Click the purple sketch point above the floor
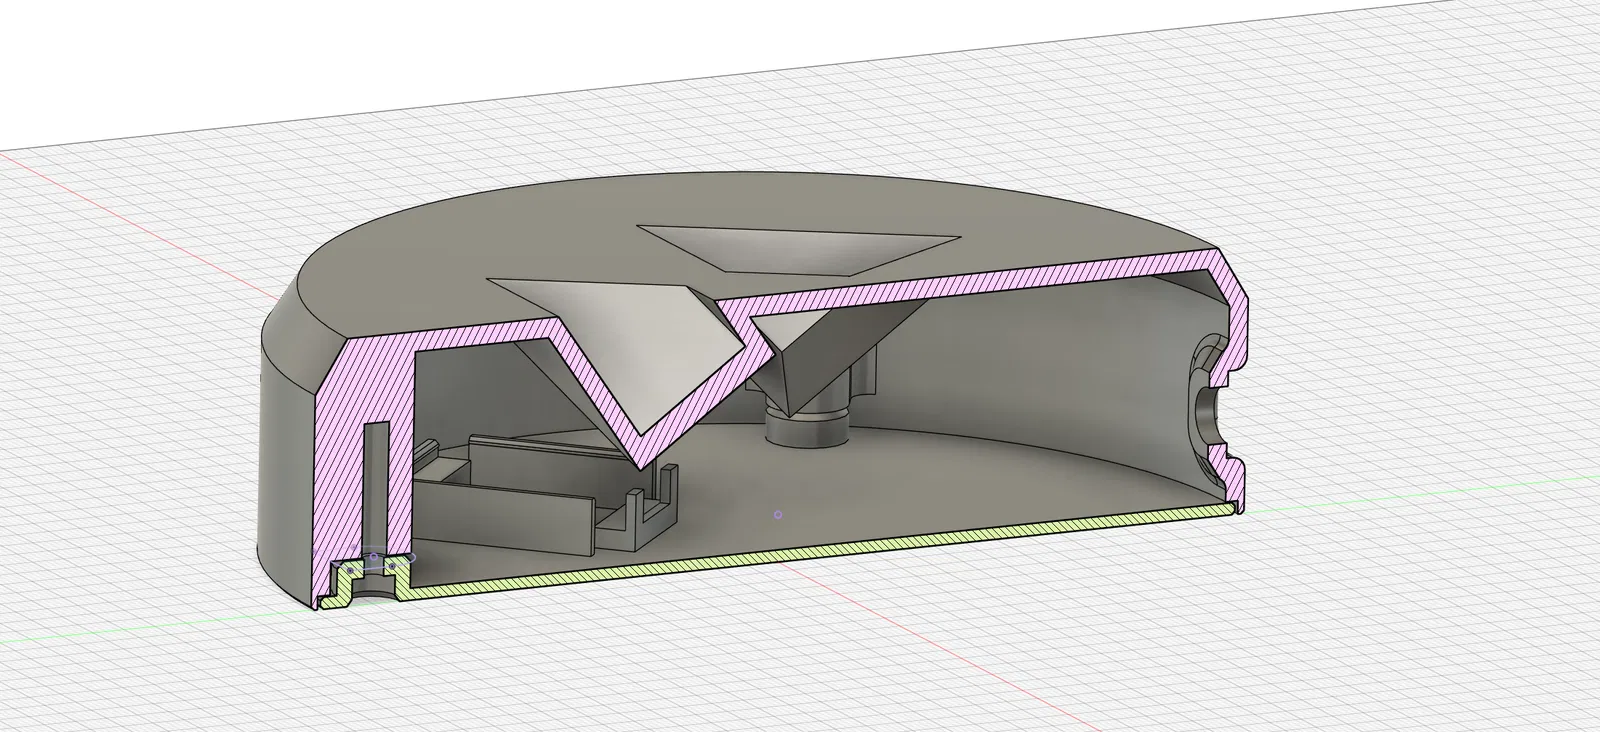Viewport: 1600px width, 732px height. point(779,515)
